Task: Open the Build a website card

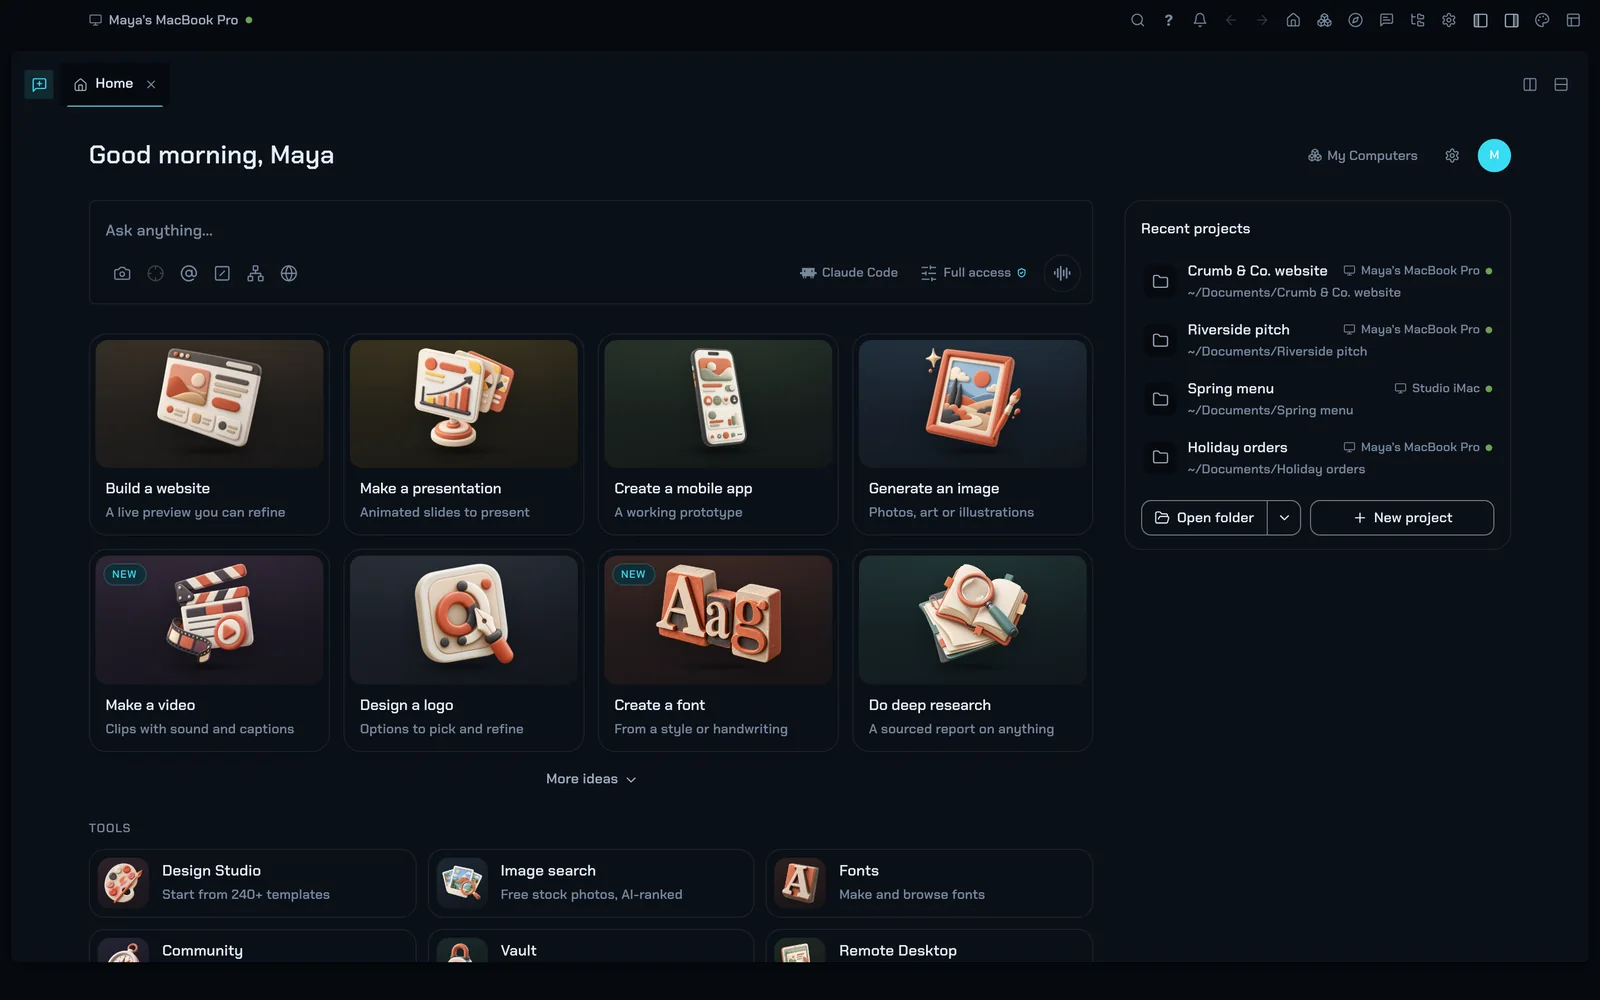Action: point(209,434)
